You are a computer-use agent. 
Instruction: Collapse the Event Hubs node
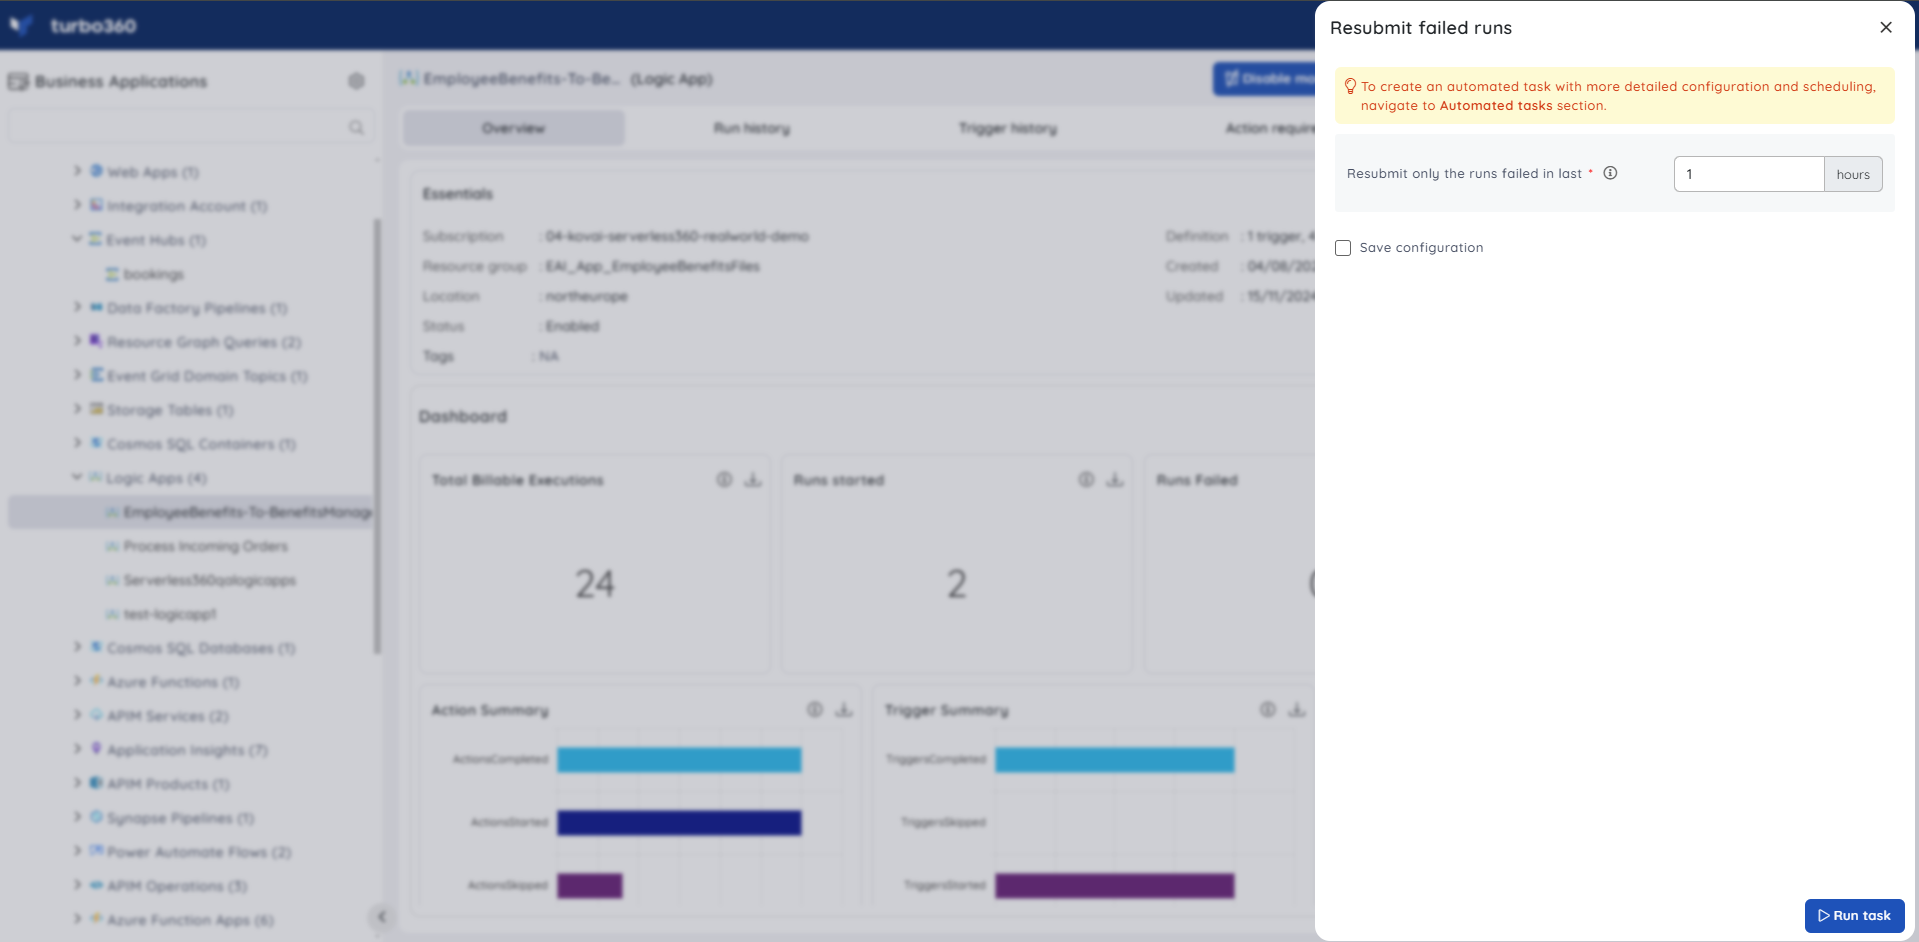[x=77, y=239]
